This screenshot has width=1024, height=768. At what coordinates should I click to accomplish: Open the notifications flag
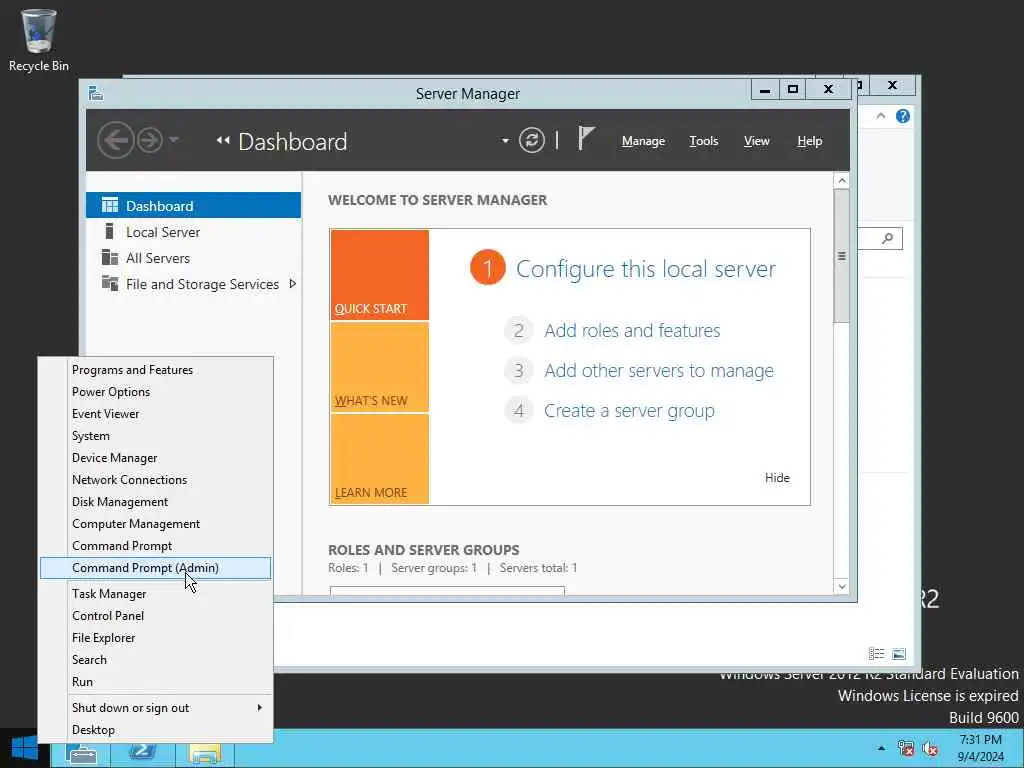point(585,138)
